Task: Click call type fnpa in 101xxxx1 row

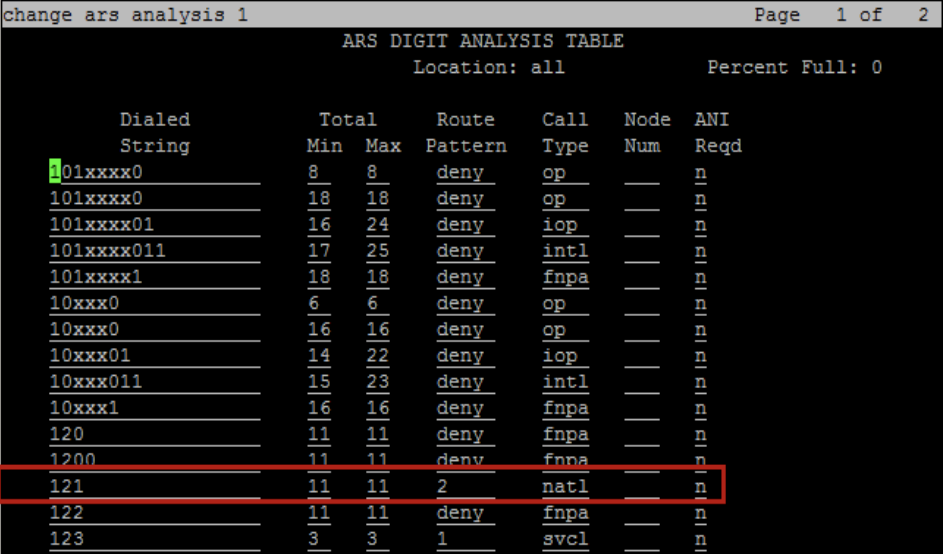Action: click(565, 277)
